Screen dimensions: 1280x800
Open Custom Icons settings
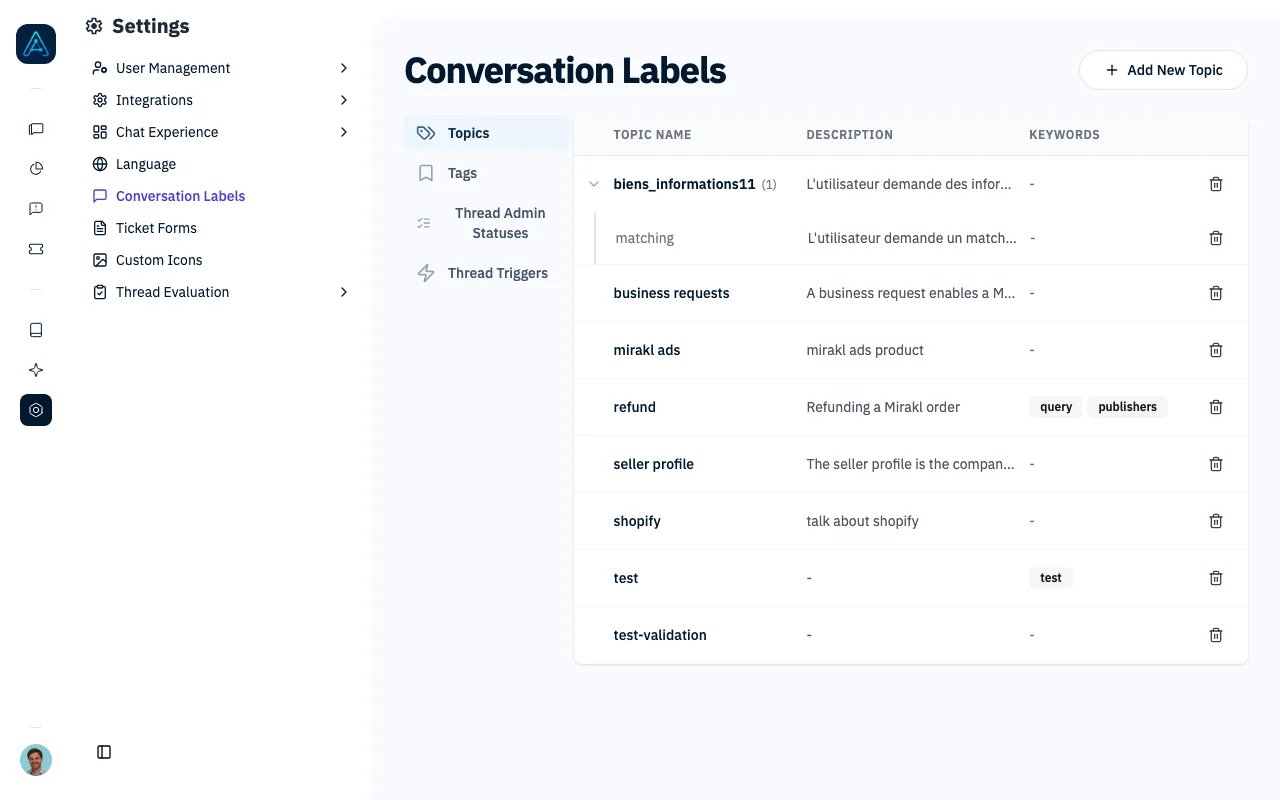[x=220, y=260]
